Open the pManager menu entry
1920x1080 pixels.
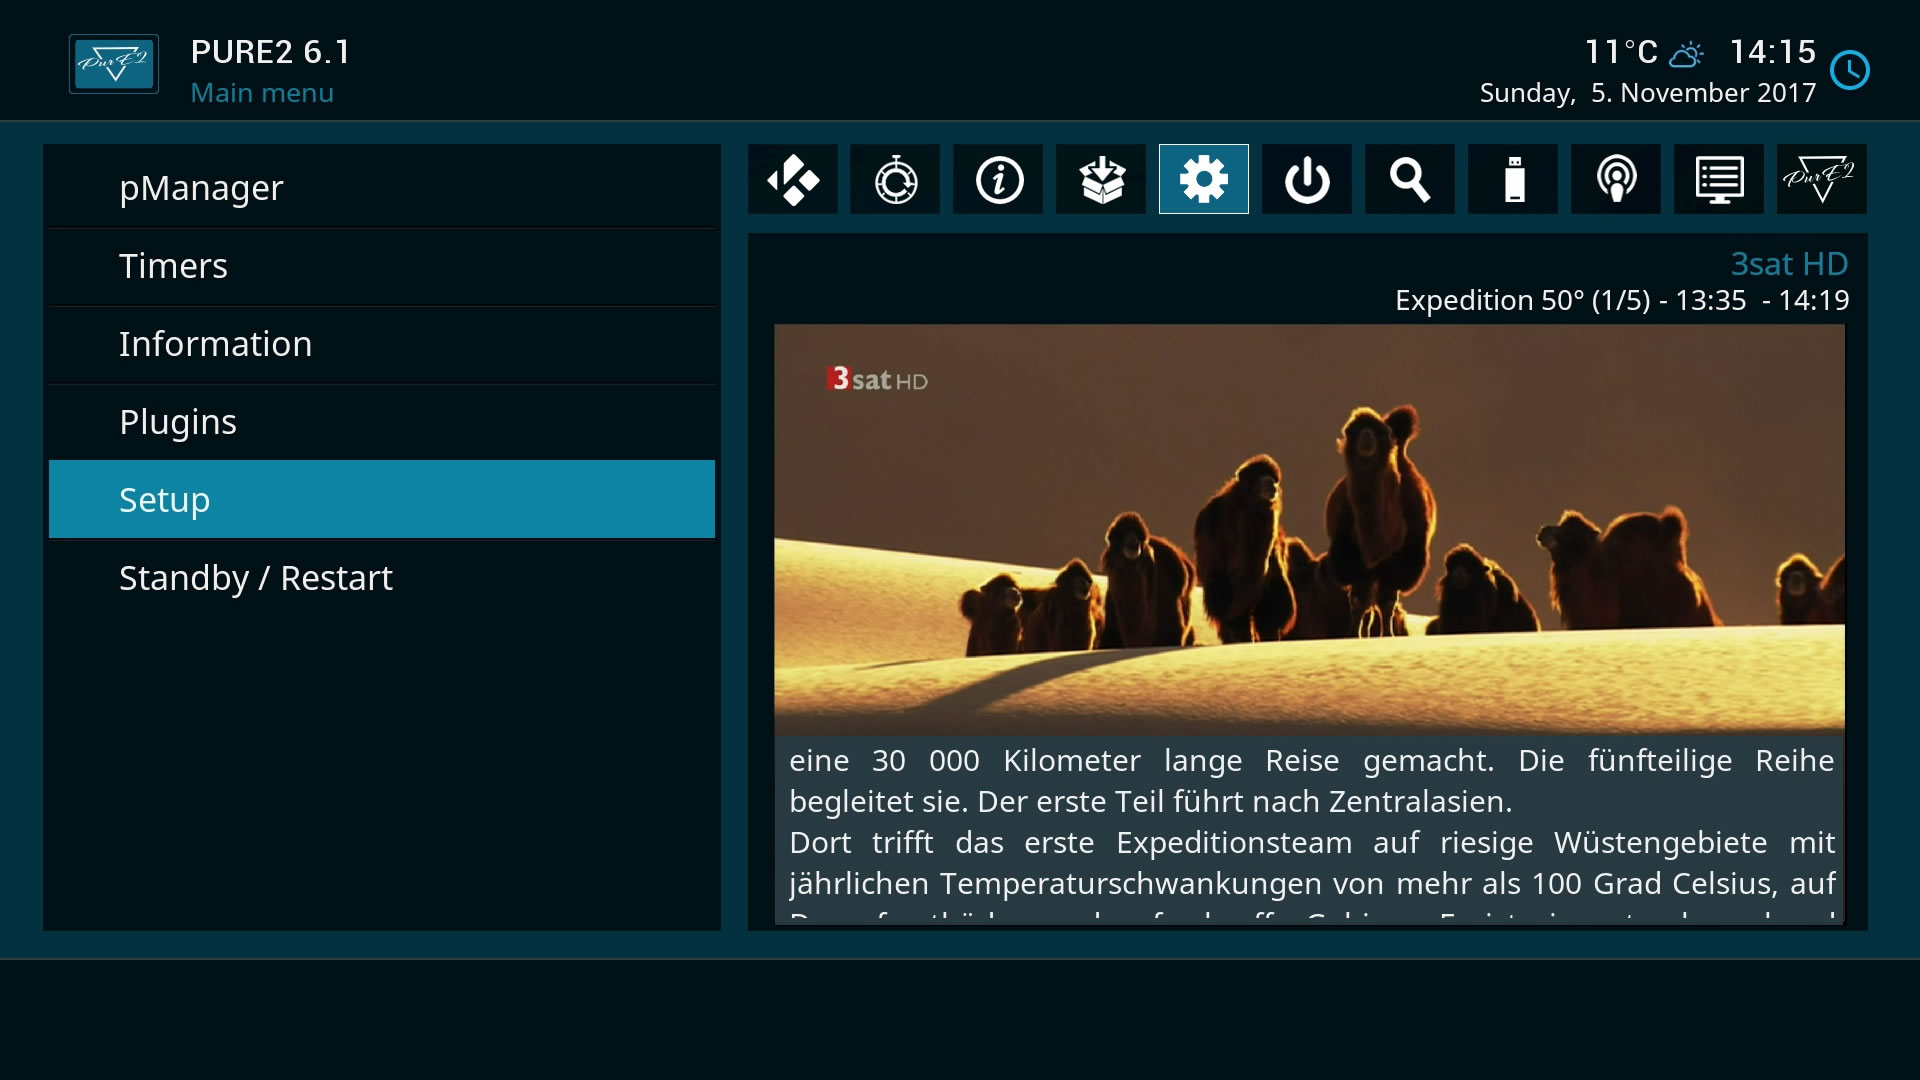382,188
